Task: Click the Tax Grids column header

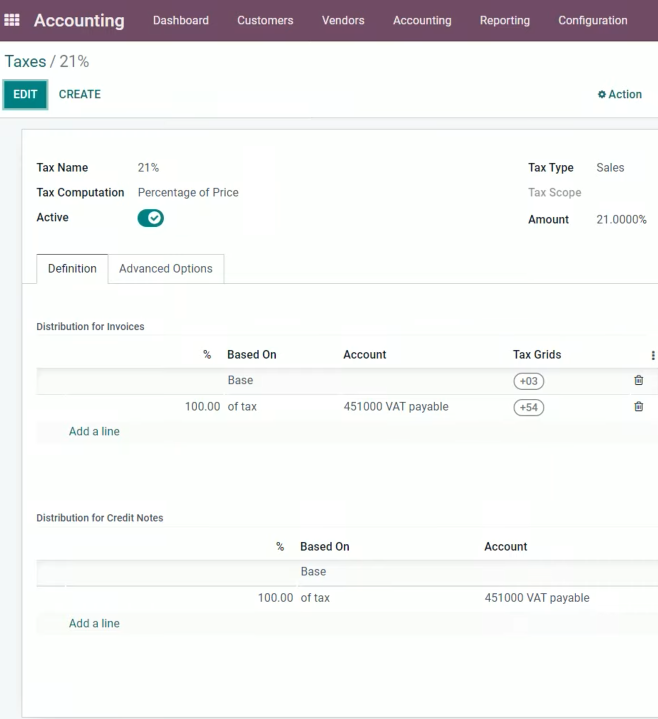Action: point(537,355)
